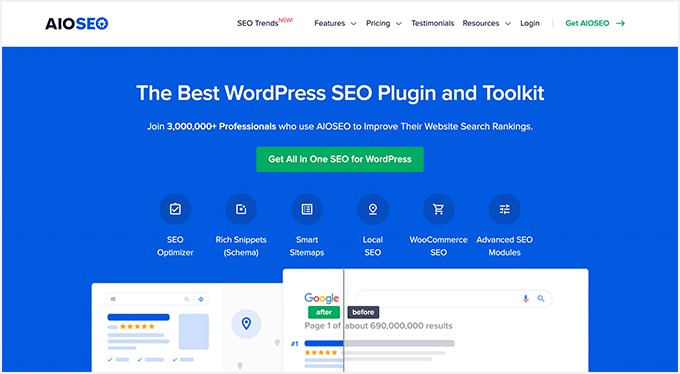Click the #1 ranking label
This screenshot has width=680, height=374.
294,344
